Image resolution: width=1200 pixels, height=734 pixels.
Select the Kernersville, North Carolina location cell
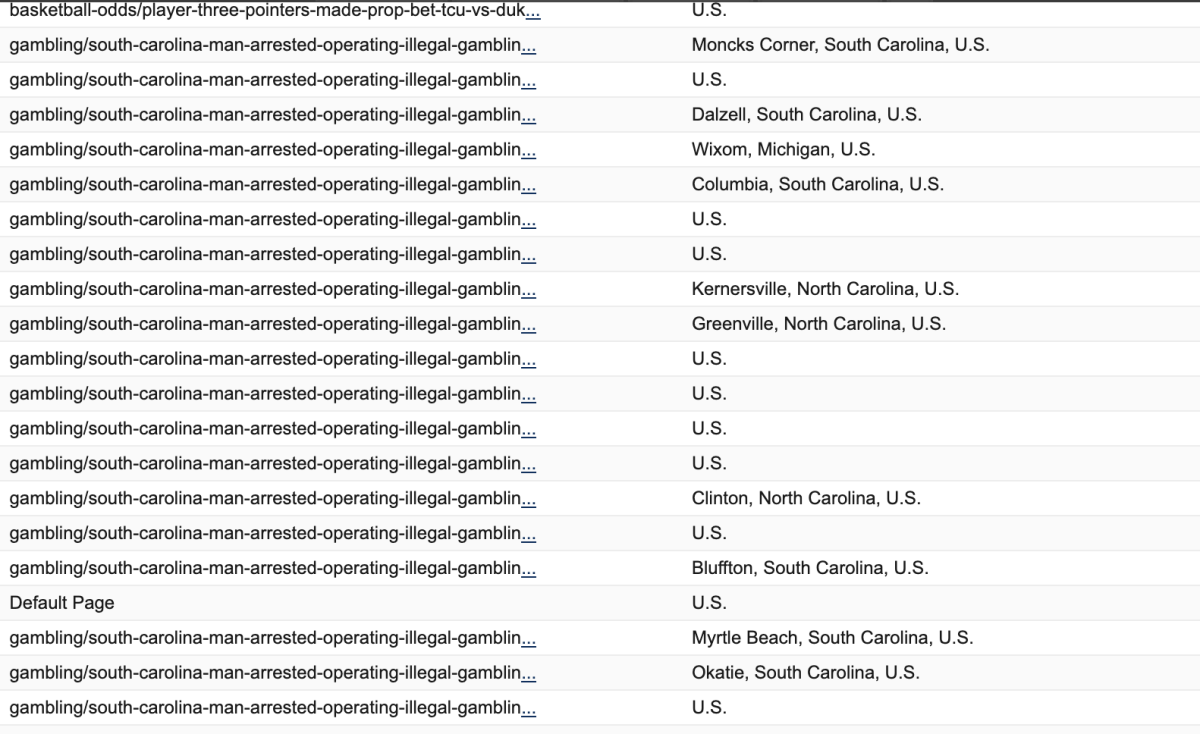pos(825,289)
